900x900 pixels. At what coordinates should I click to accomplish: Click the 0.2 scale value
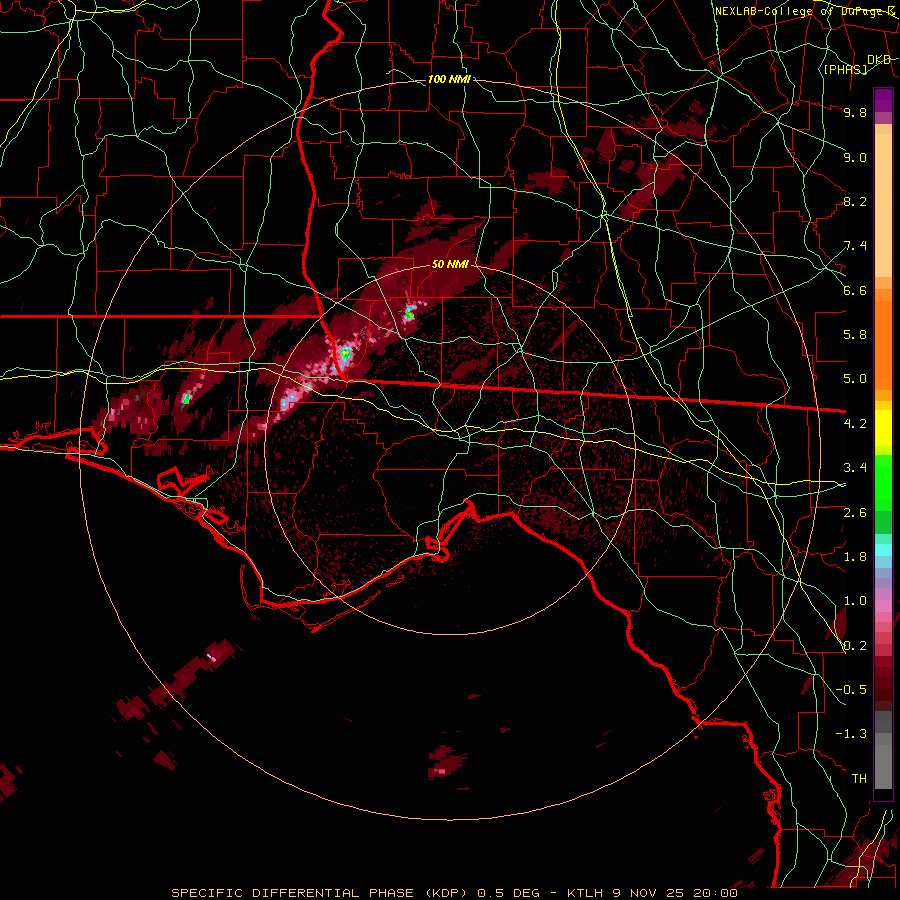tap(855, 646)
